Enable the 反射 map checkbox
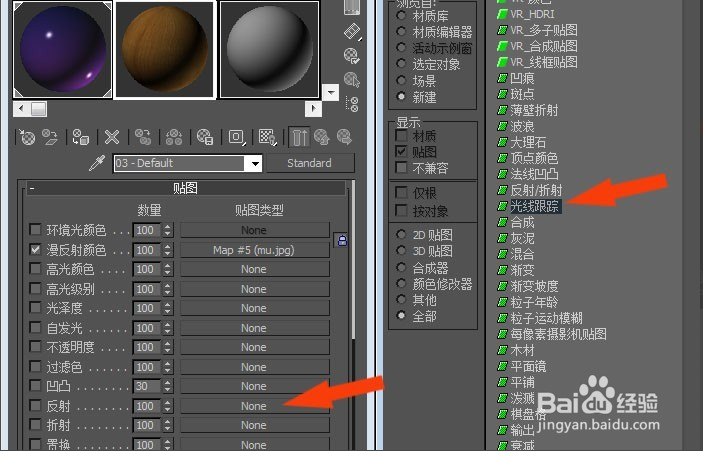The image size is (703, 451). (x=35, y=405)
